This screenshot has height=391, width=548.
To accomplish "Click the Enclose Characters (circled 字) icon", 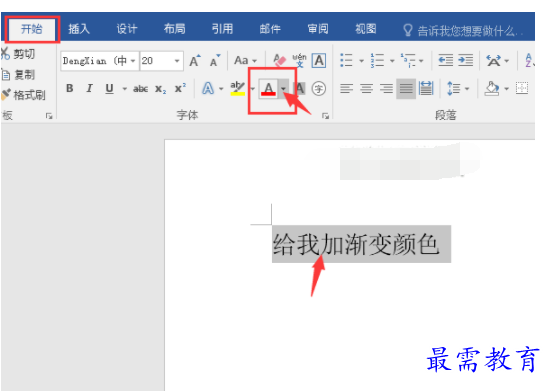I will pos(319,88).
